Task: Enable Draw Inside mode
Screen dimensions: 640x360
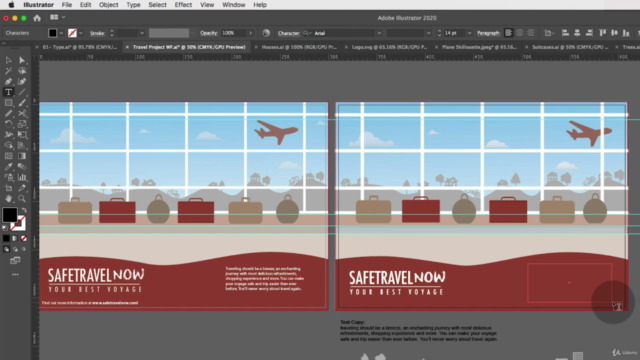Action: (x=24, y=249)
